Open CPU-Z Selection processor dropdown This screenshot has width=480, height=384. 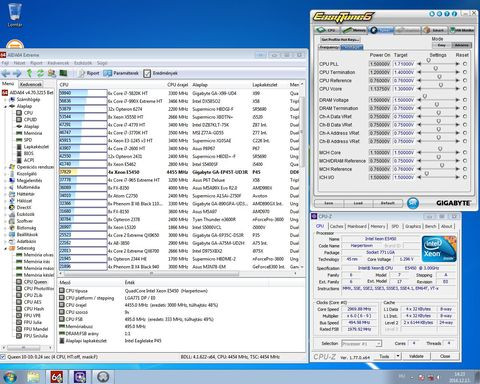click(x=361, y=343)
